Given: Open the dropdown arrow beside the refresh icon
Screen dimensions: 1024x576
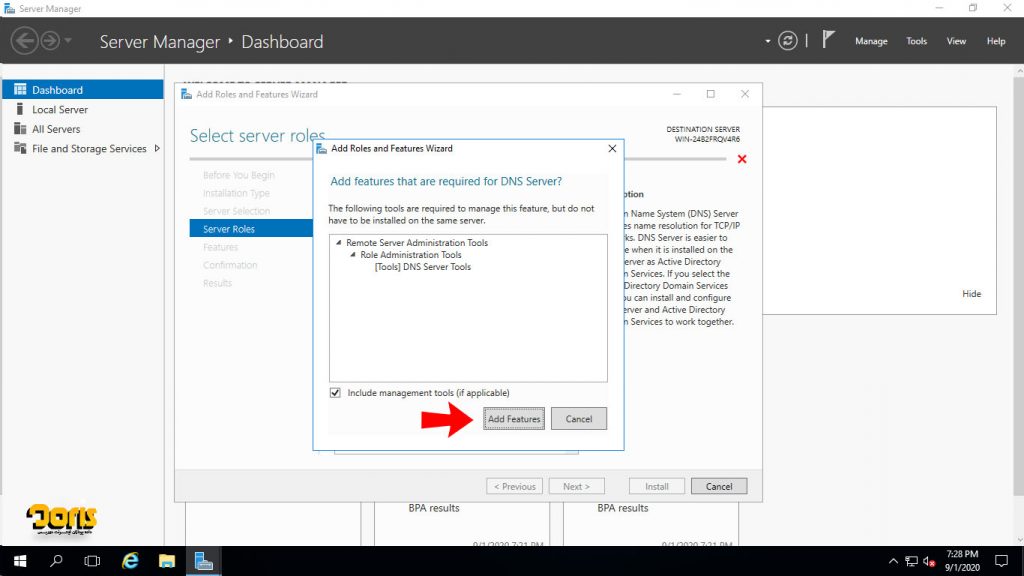Looking at the screenshot, I should (x=767, y=41).
